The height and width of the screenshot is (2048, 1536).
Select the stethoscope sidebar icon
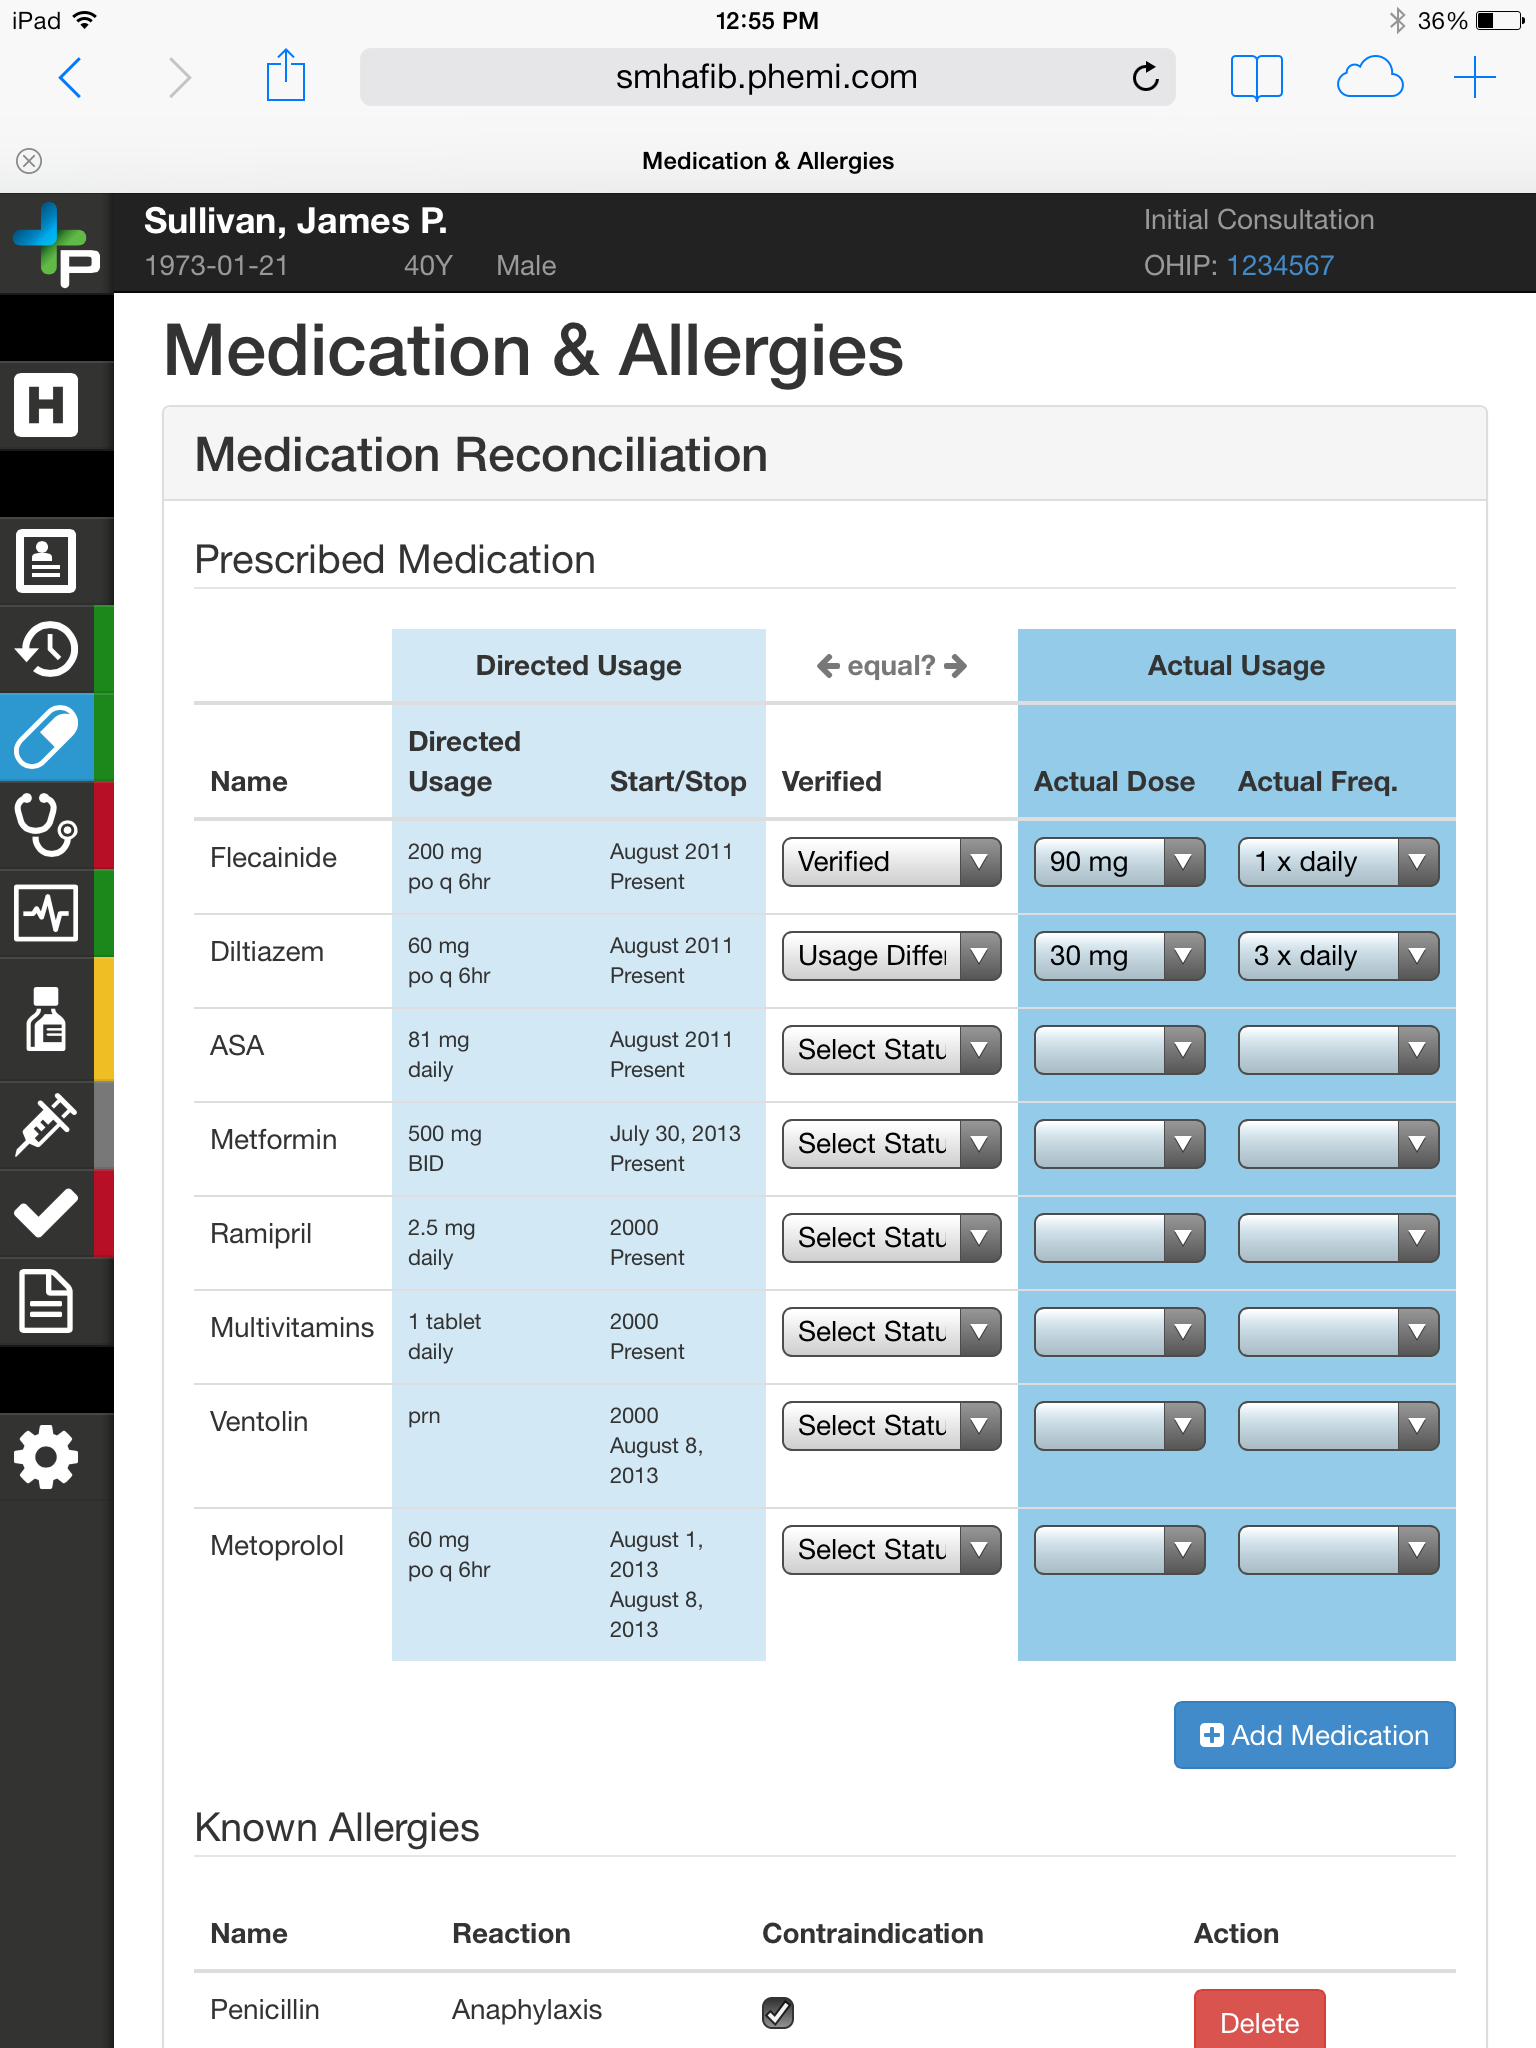point(46,825)
